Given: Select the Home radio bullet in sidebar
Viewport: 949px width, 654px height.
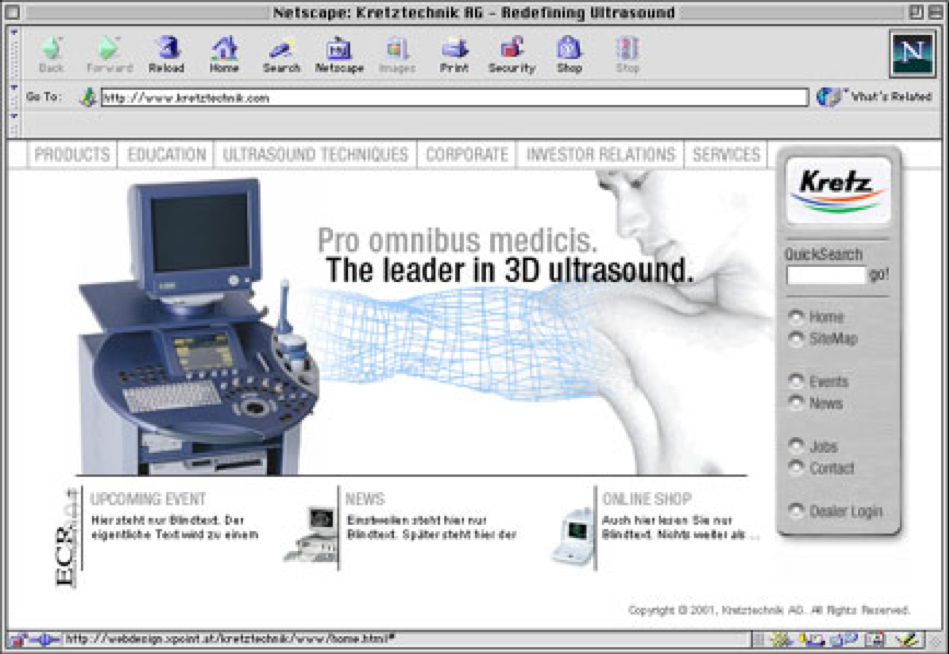Looking at the screenshot, I should click(x=796, y=317).
